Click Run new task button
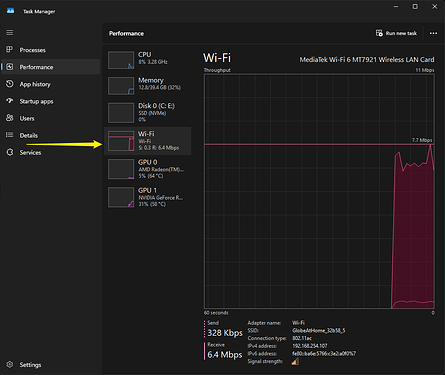This screenshot has width=445, height=375. [396, 33]
